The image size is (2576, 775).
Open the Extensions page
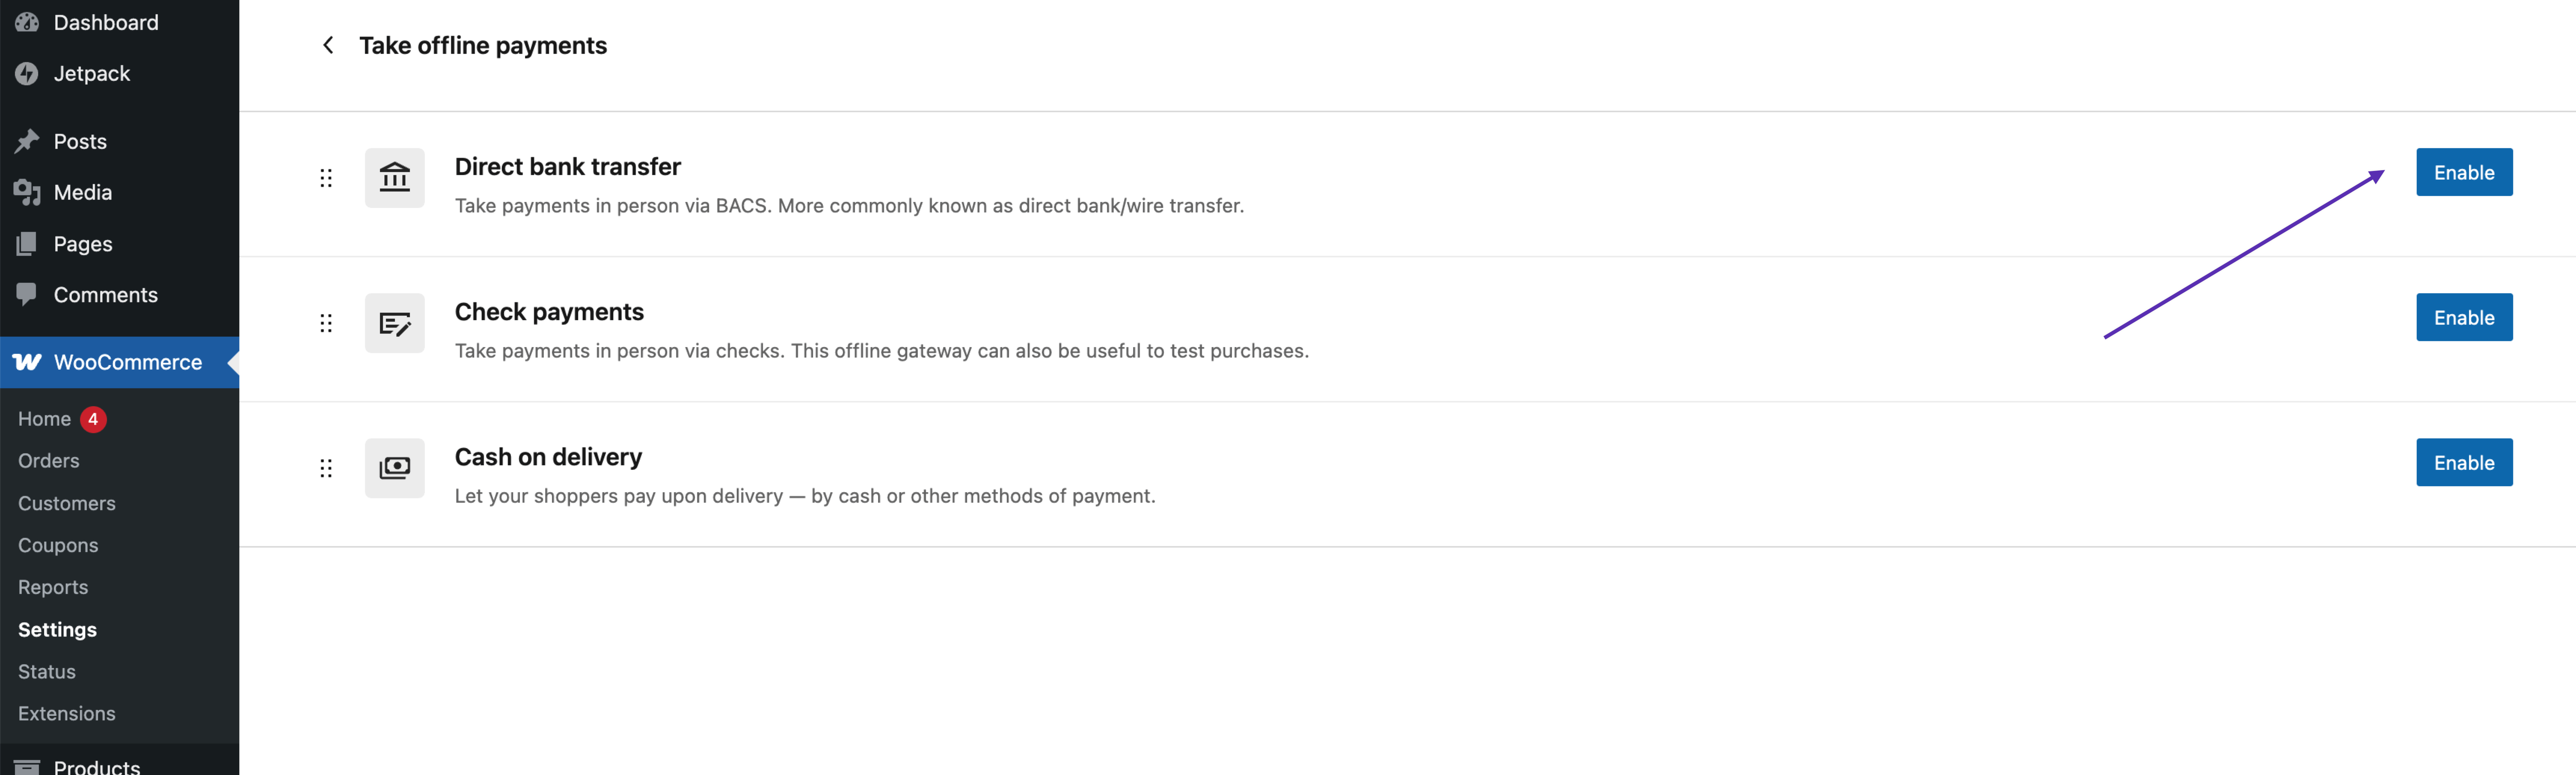(x=66, y=713)
